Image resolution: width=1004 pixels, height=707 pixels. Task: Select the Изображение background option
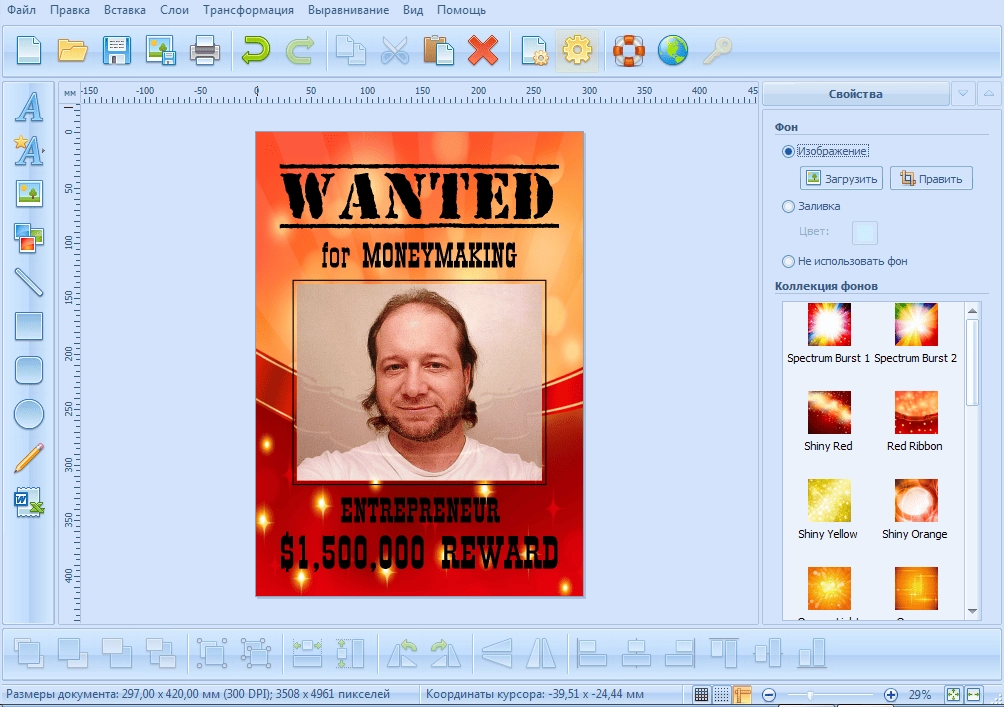coord(826,151)
